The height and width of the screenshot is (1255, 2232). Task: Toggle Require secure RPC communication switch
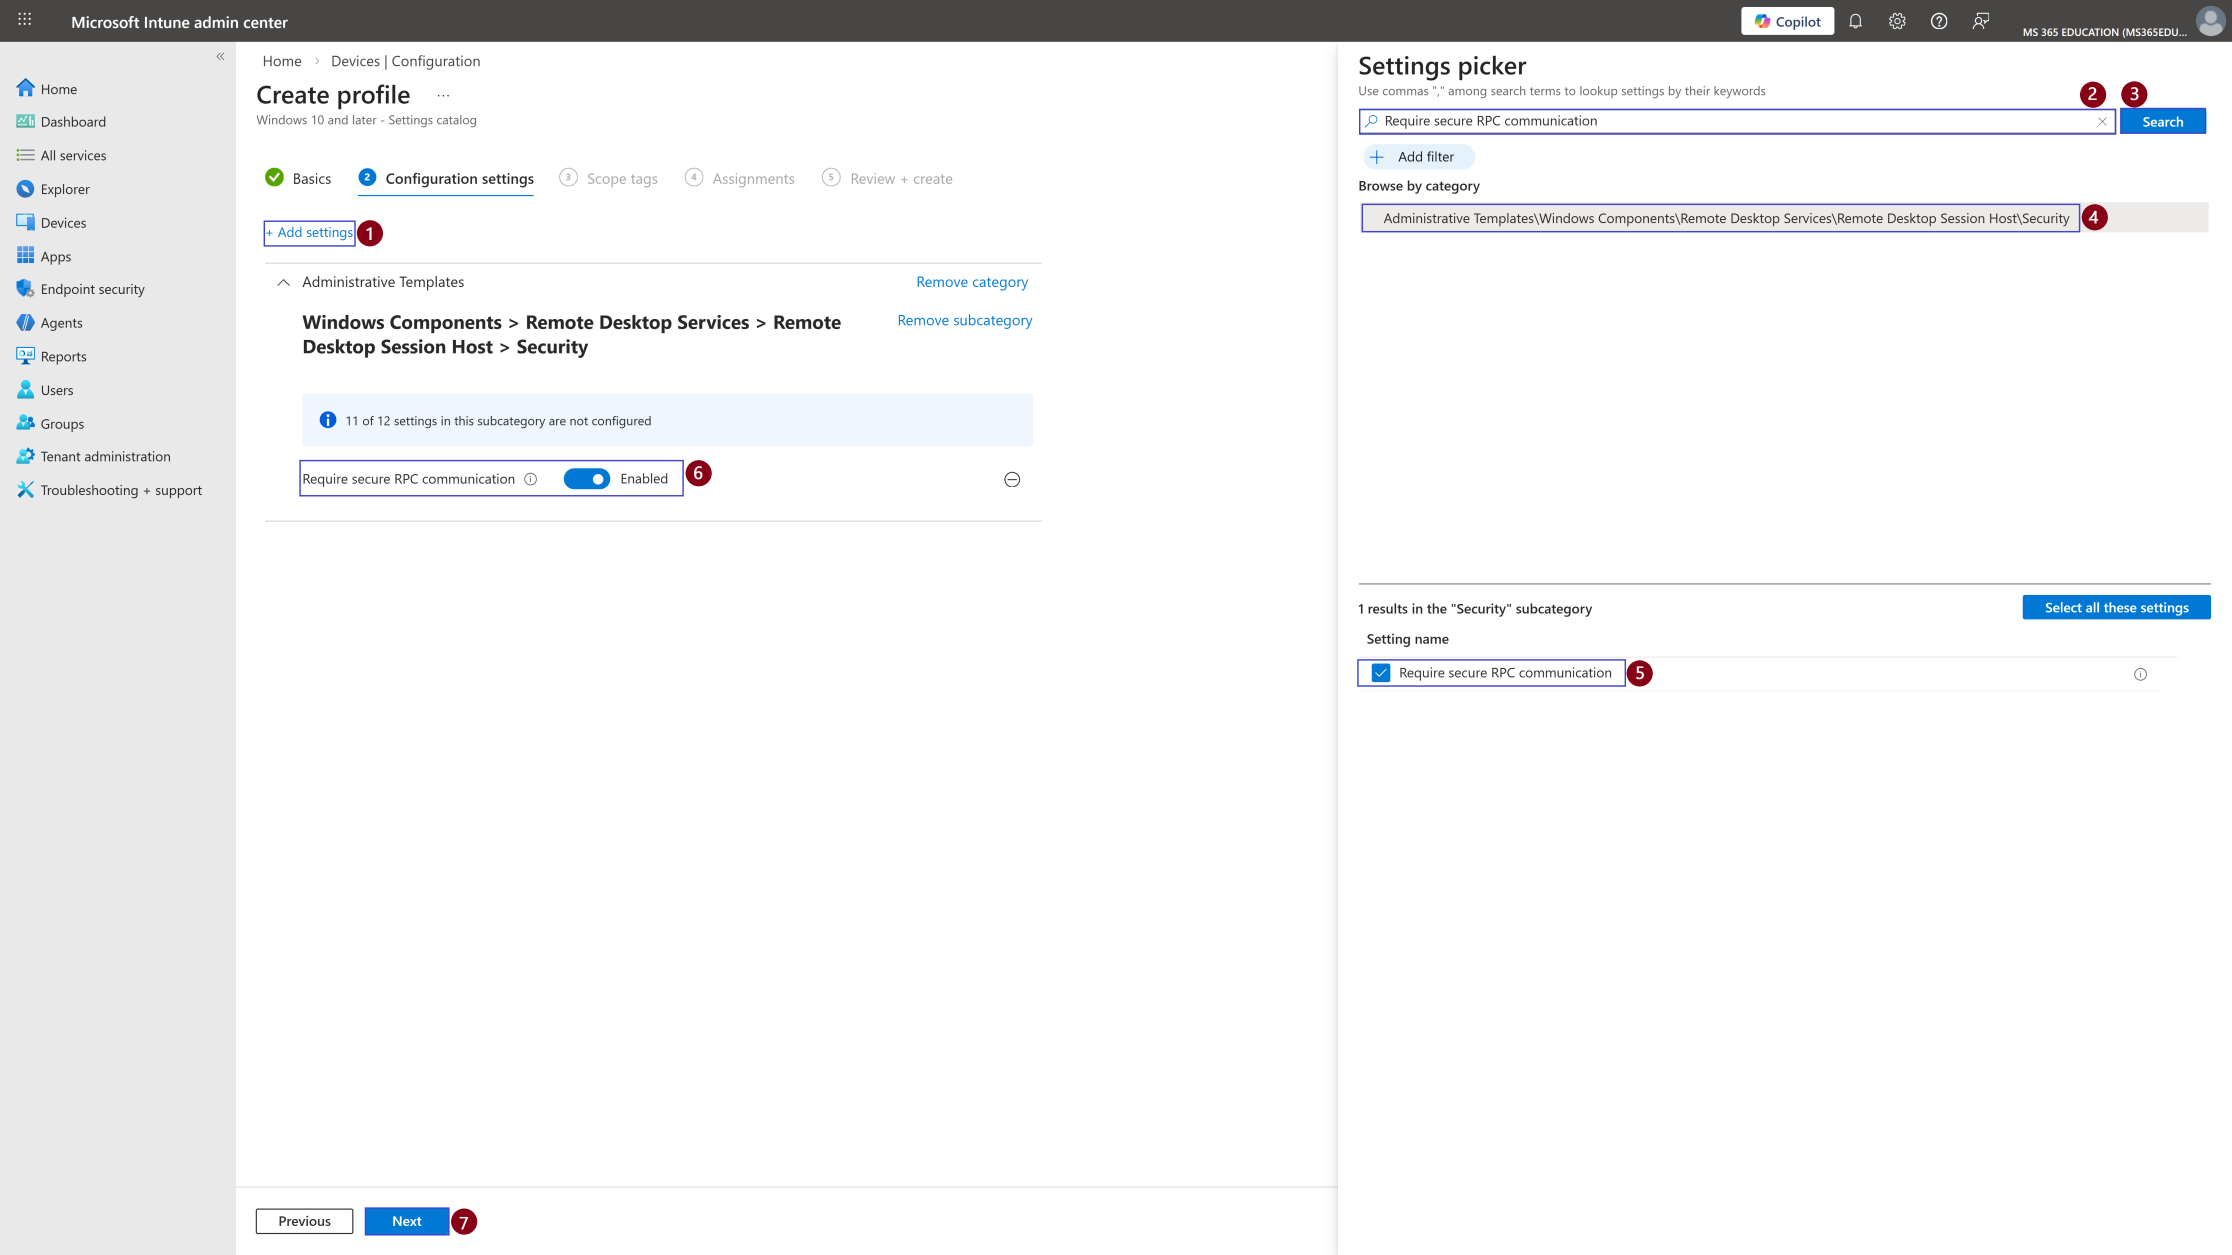[x=587, y=479]
